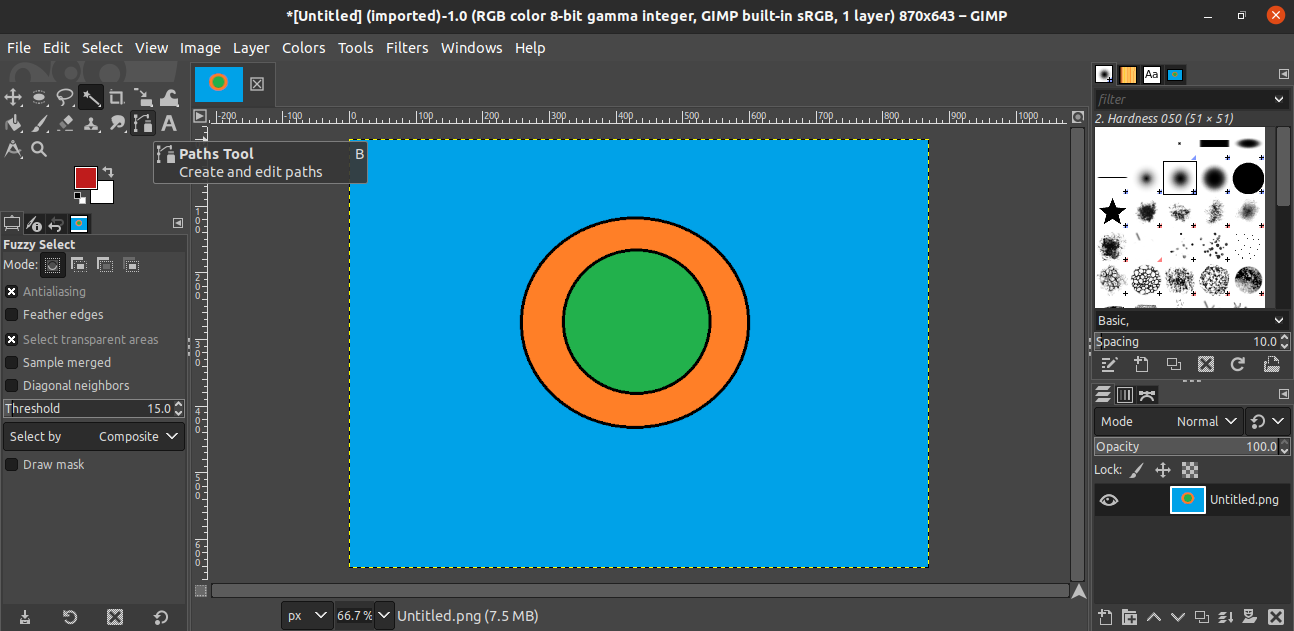Viewport: 1294px width, 631px height.
Task: Open the Filters menu
Action: coord(407,48)
